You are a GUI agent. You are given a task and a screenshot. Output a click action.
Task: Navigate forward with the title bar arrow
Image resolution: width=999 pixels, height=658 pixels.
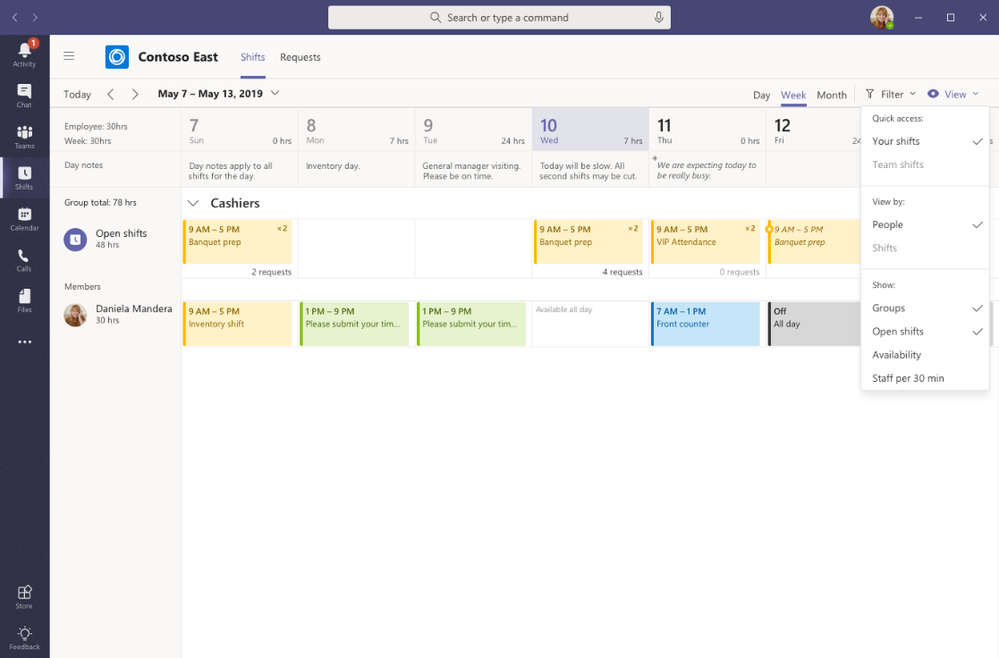point(35,17)
